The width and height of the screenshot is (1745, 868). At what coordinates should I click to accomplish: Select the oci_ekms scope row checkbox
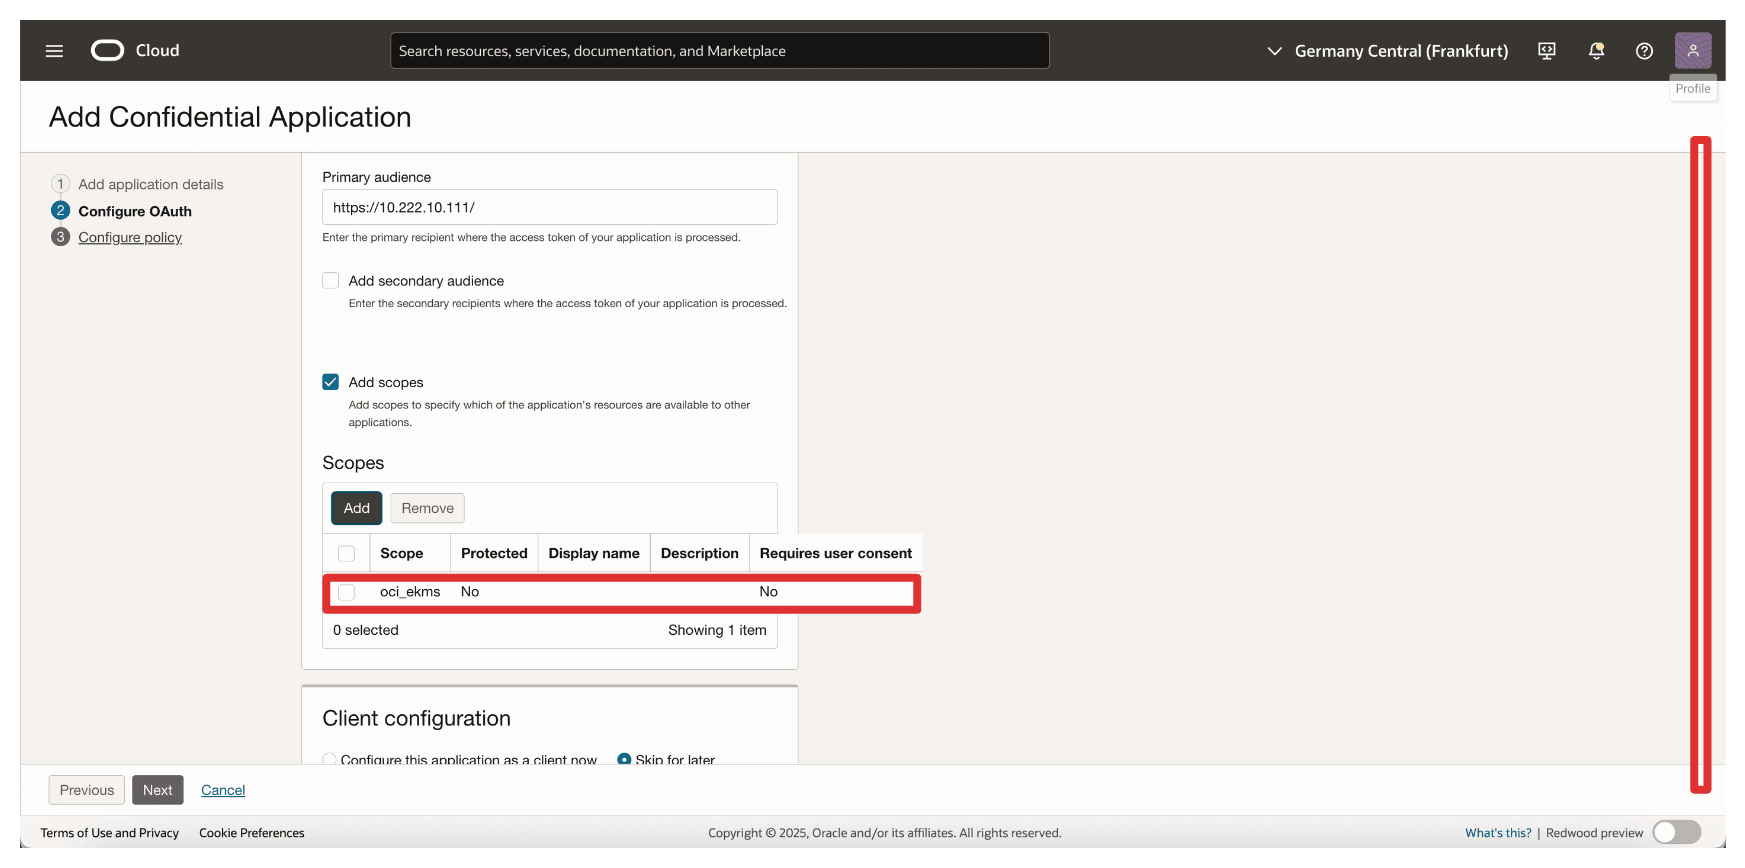coord(347,592)
